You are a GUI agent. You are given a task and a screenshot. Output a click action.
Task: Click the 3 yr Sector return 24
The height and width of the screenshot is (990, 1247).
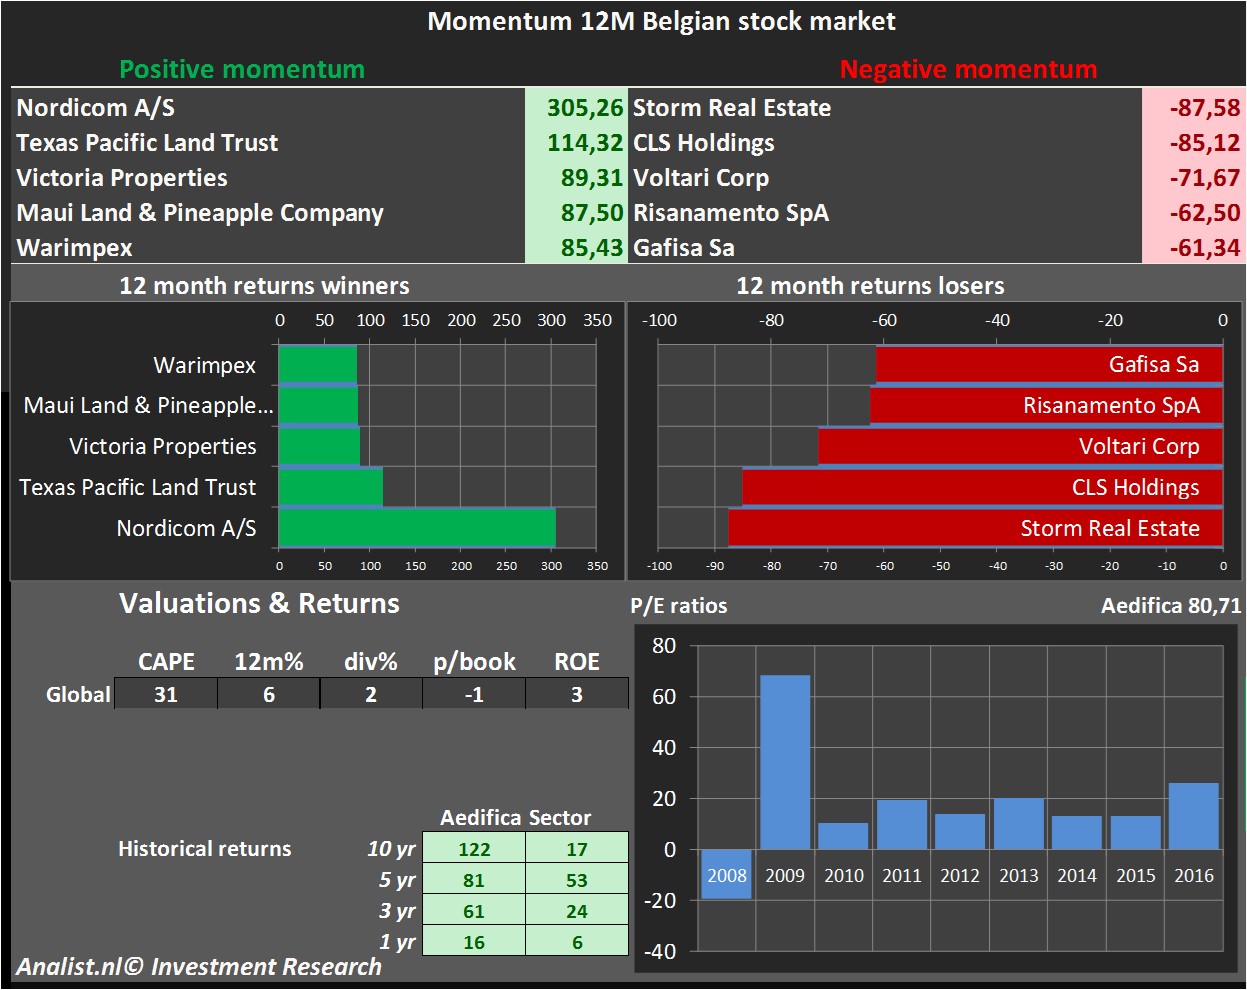click(577, 911)
